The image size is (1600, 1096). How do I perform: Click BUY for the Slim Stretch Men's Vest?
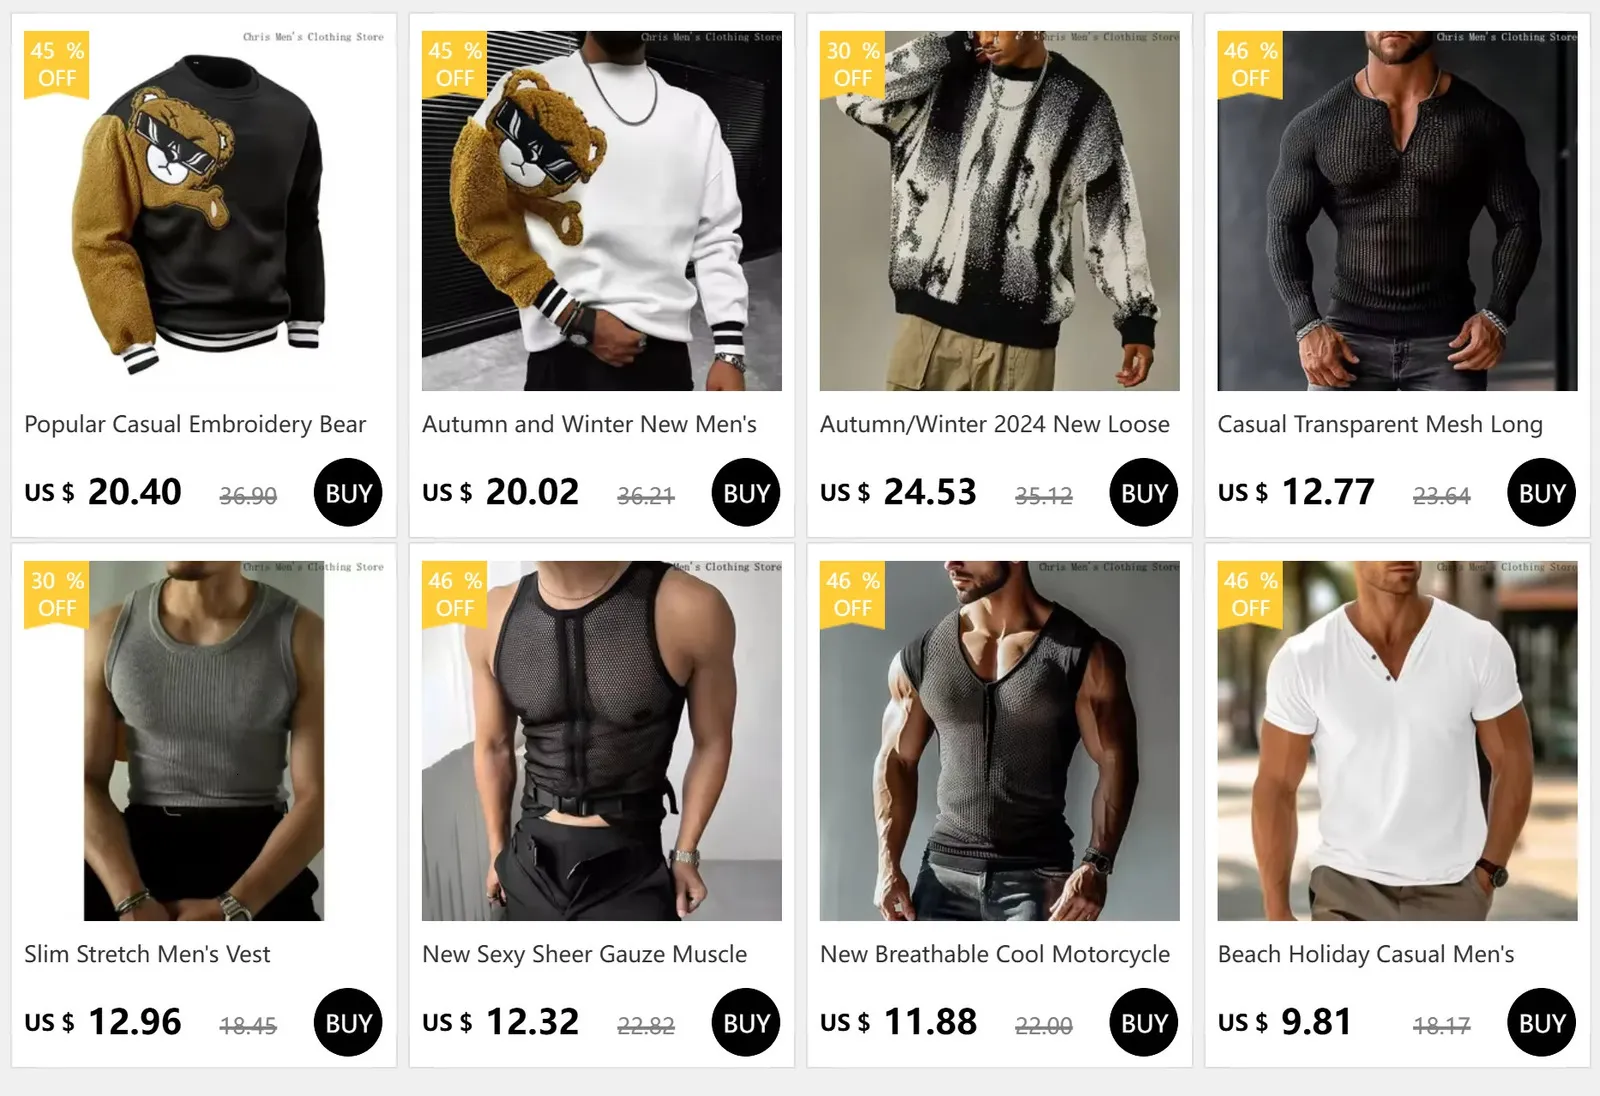point(348,1023)
